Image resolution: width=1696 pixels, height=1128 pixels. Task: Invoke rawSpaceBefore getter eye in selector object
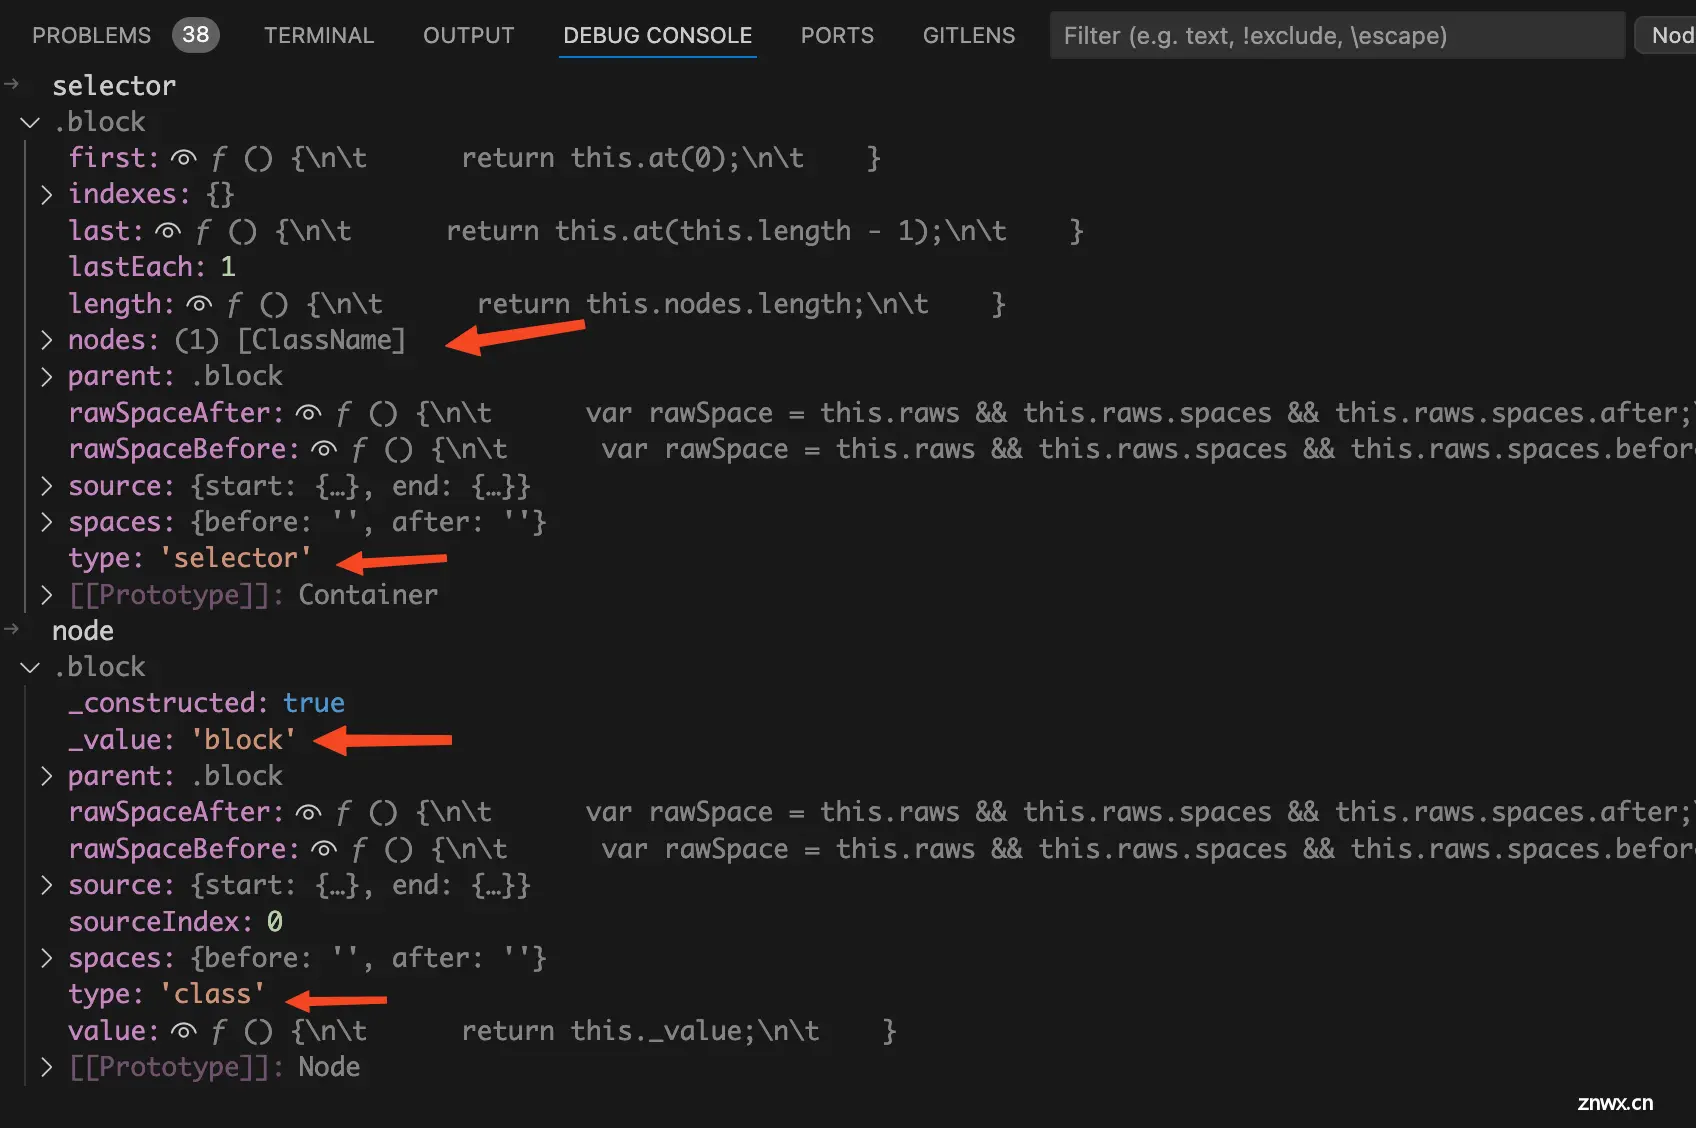click(x=324, y=449)
